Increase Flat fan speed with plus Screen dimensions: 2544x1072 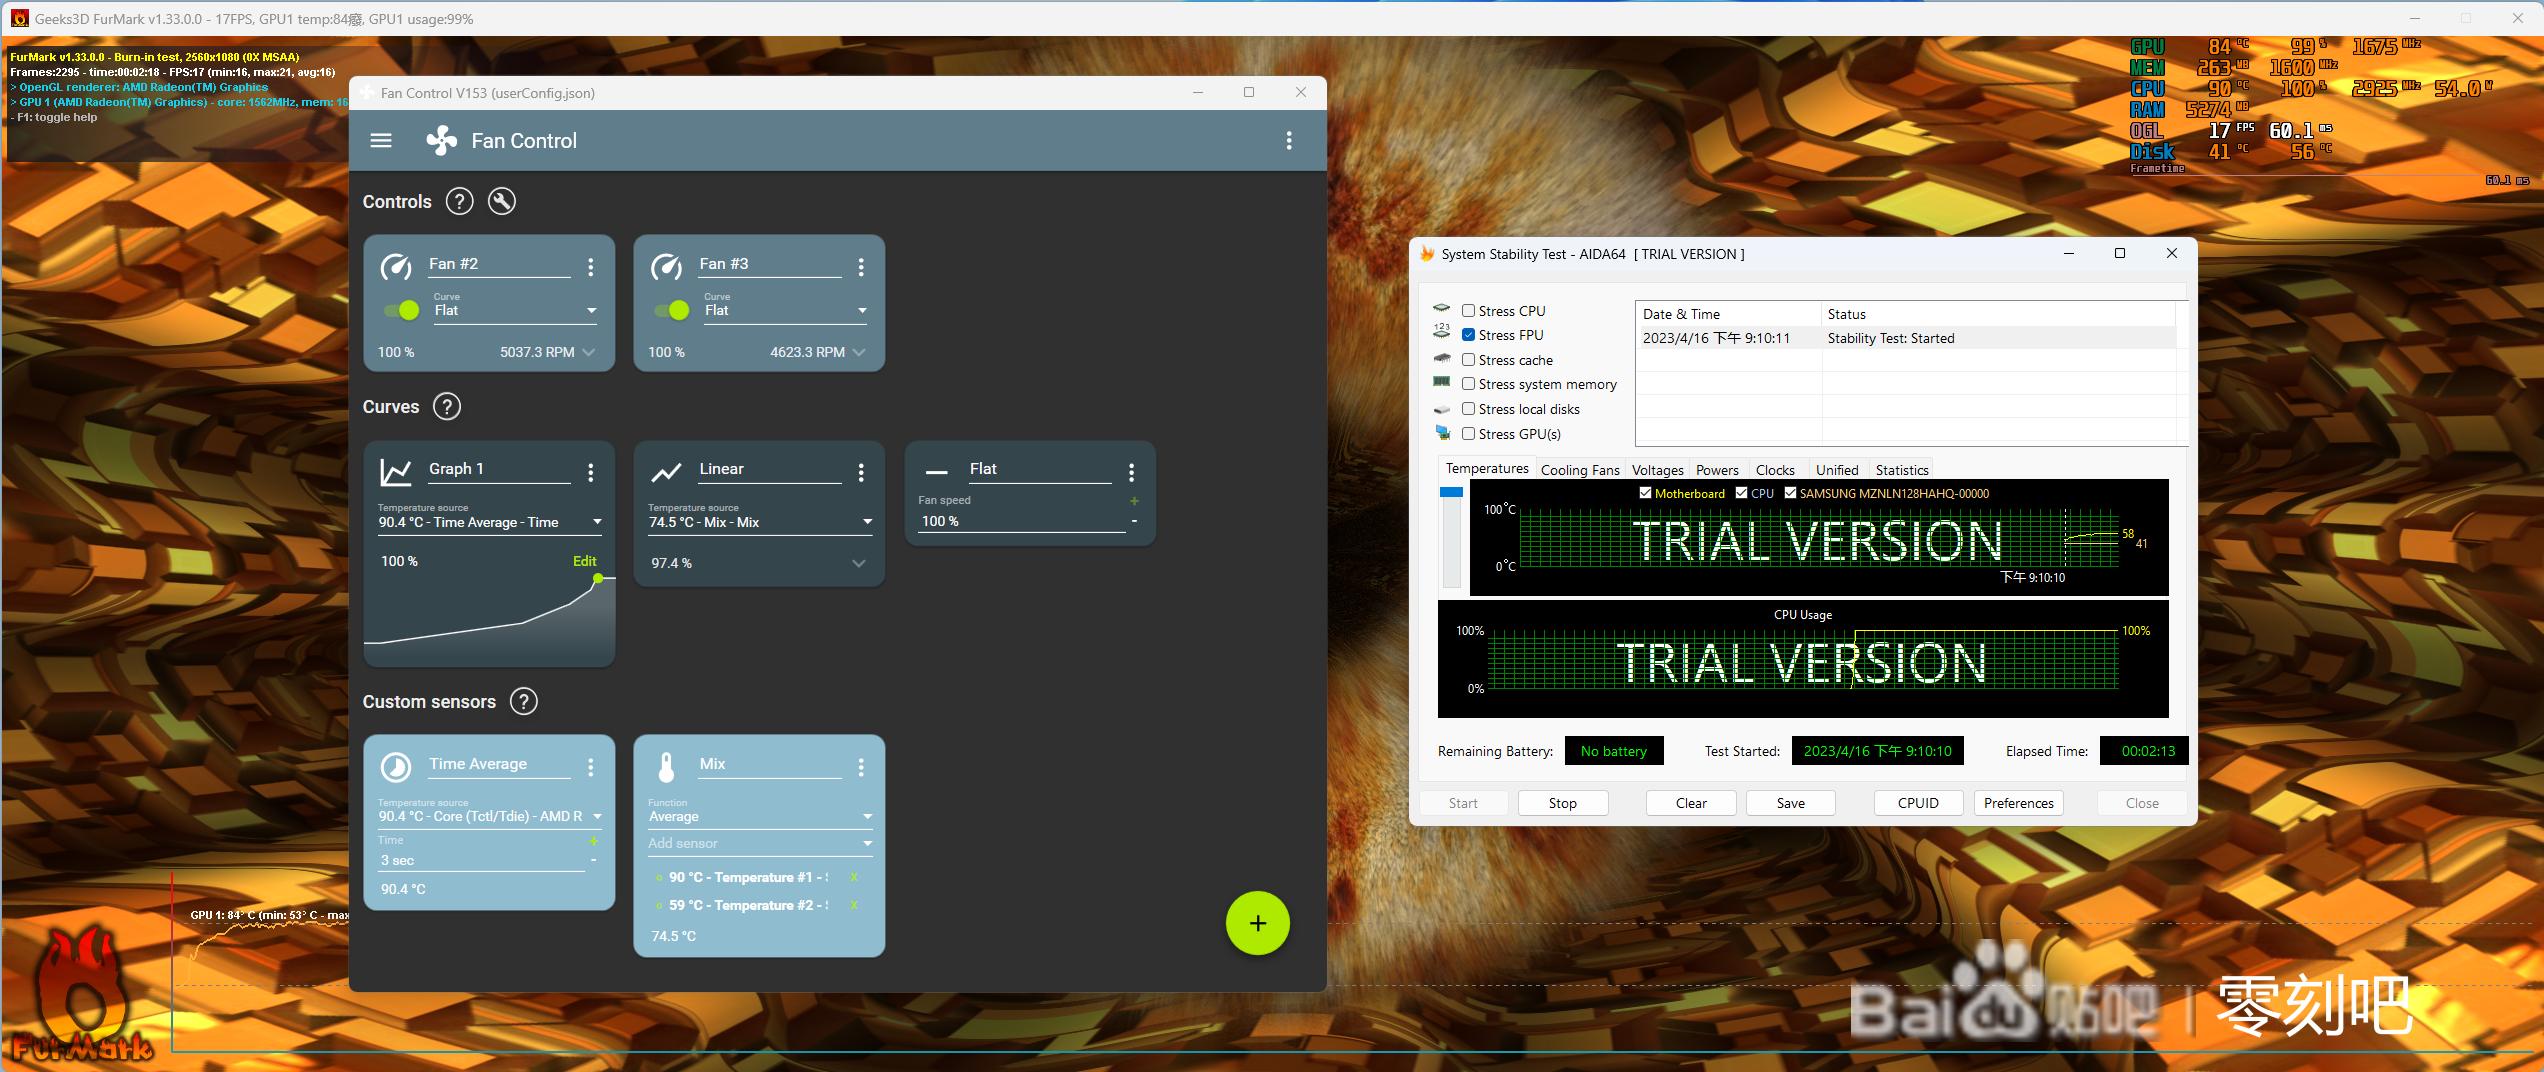coord(1134,501)
